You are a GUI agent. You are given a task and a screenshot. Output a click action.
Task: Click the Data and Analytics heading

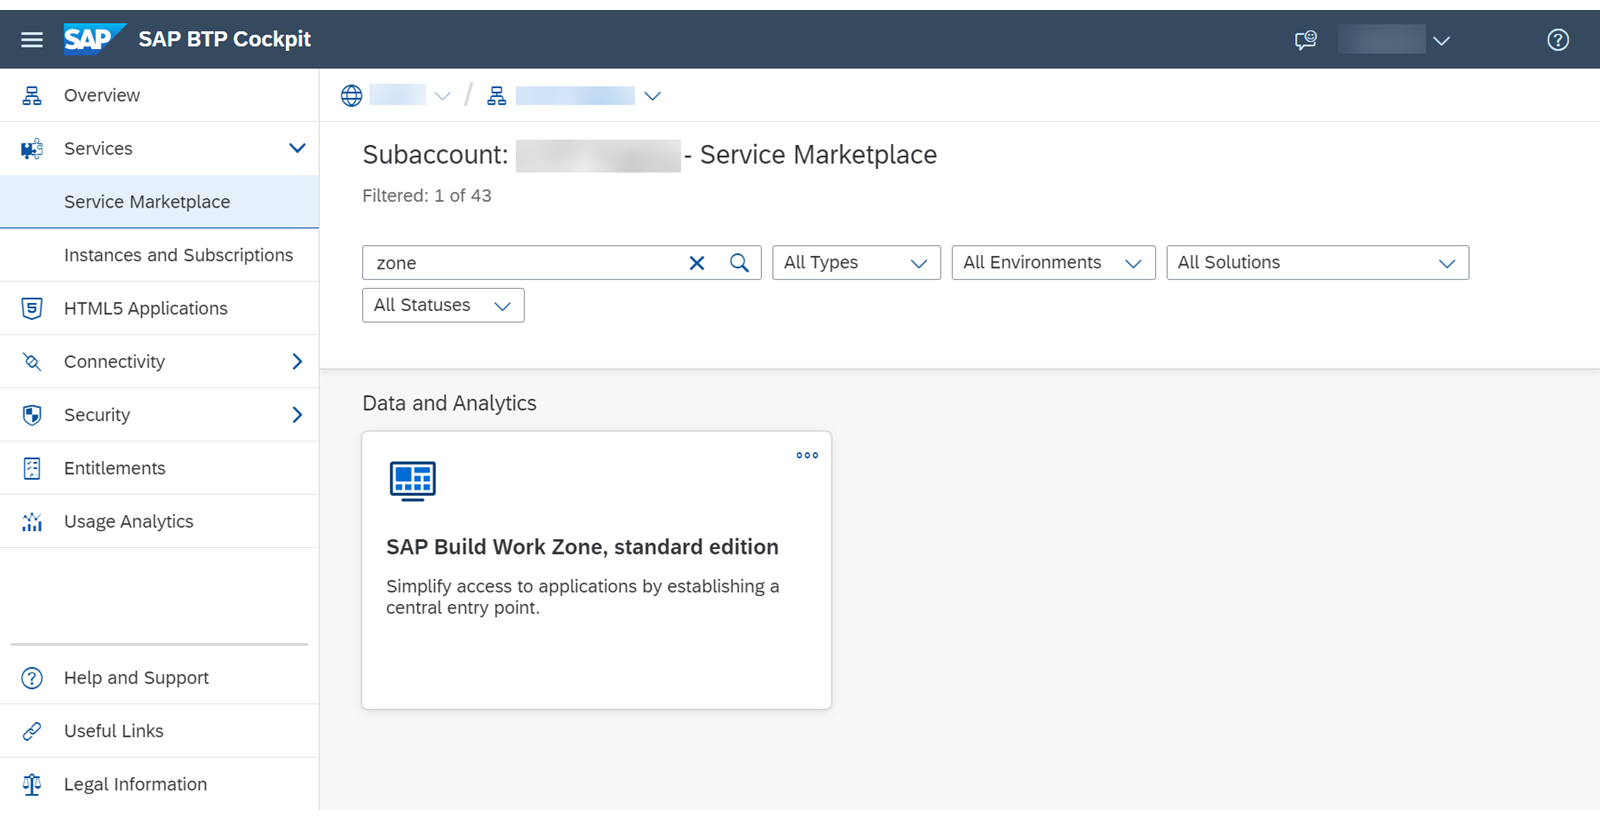click(x=449, y=403)
